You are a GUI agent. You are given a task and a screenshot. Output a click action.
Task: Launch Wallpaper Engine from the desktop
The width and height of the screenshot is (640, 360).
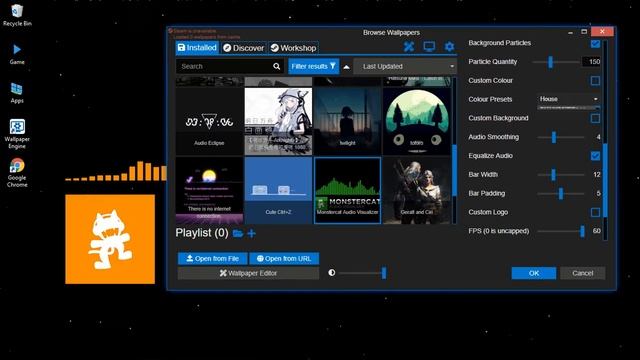(17, 134)
